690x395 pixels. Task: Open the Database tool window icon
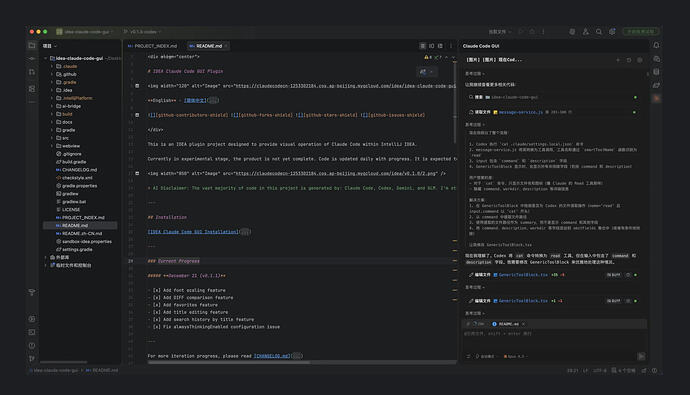[656, 72]
